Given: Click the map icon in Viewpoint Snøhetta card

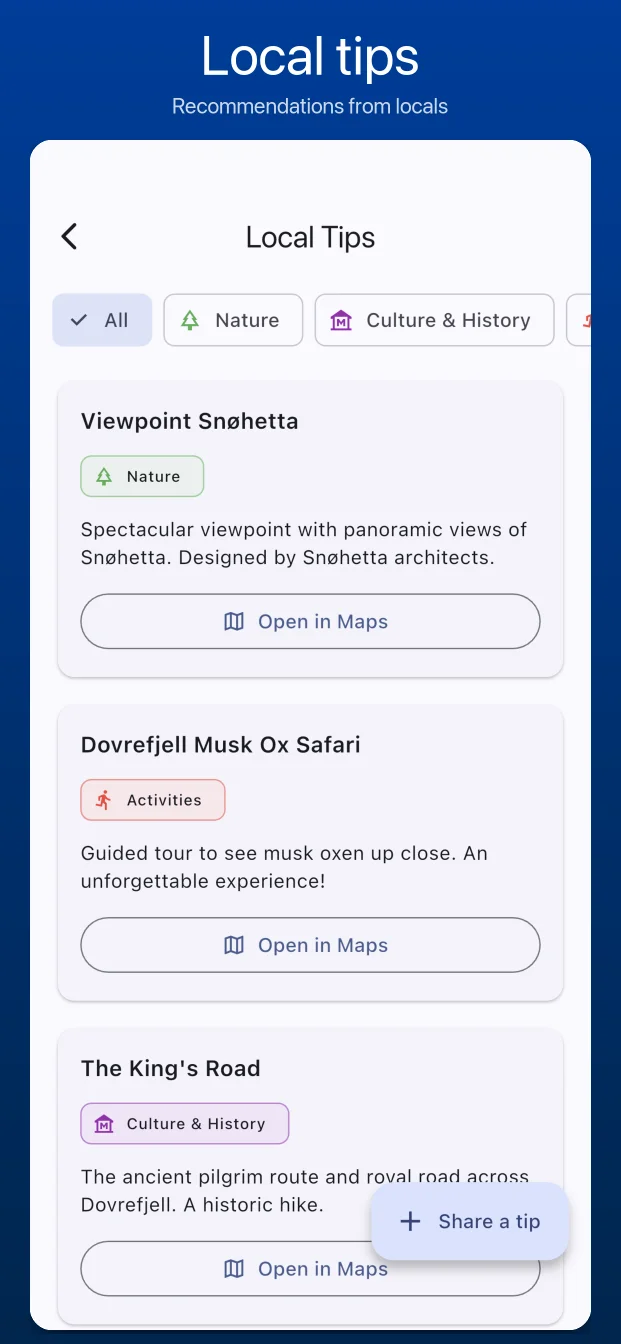Looking at the screenshot, I should pos(234,622).
